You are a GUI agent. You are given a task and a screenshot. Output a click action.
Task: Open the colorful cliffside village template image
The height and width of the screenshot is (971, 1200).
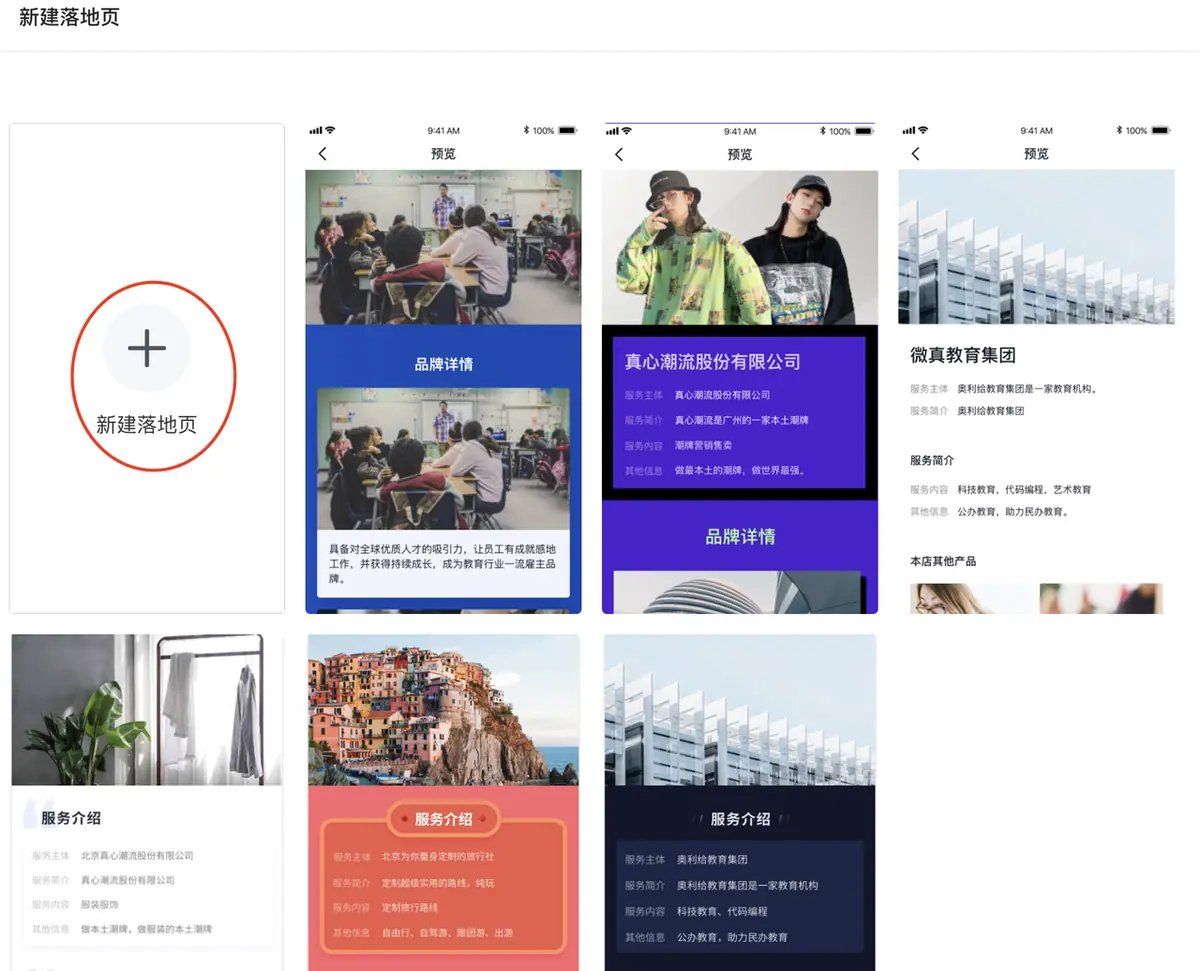pyautogui.click(x=443, y=710)
